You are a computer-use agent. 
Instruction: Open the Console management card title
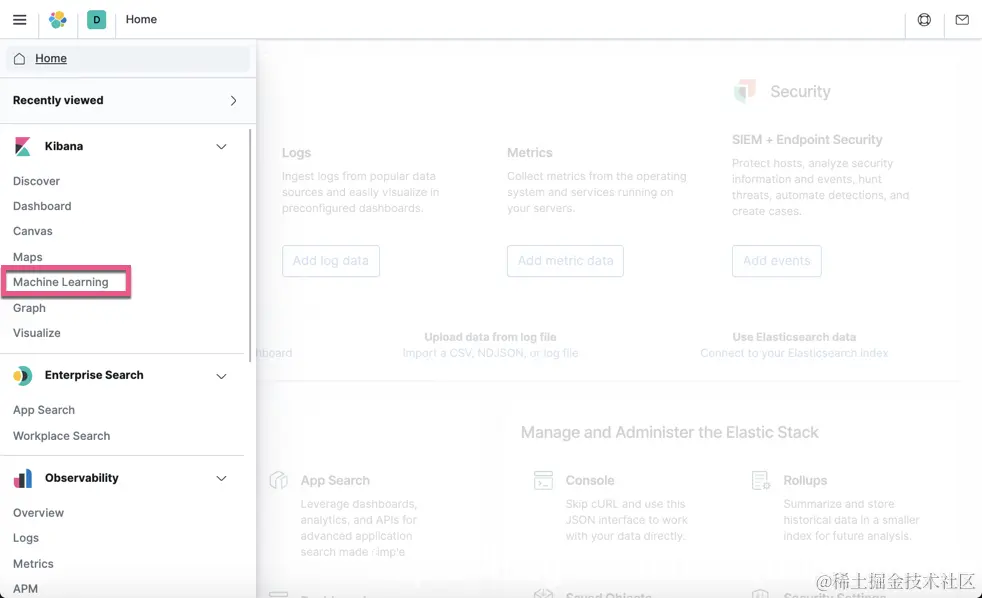coord(590,480)
